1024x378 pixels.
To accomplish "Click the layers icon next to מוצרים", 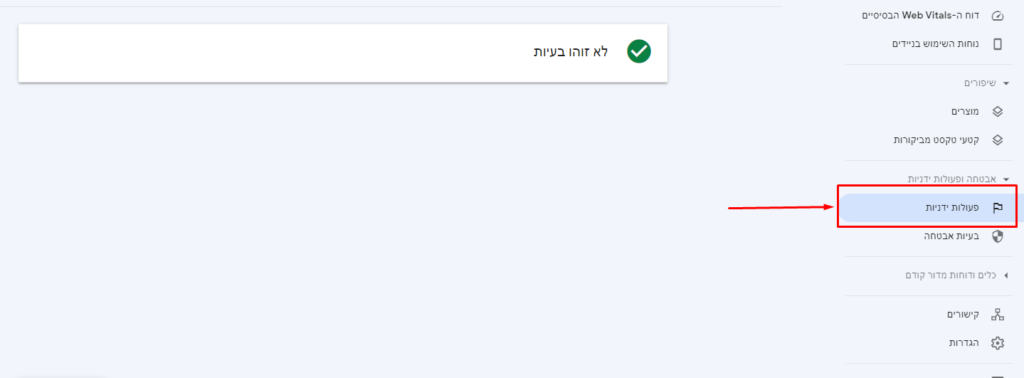I will tap(997, 112).
